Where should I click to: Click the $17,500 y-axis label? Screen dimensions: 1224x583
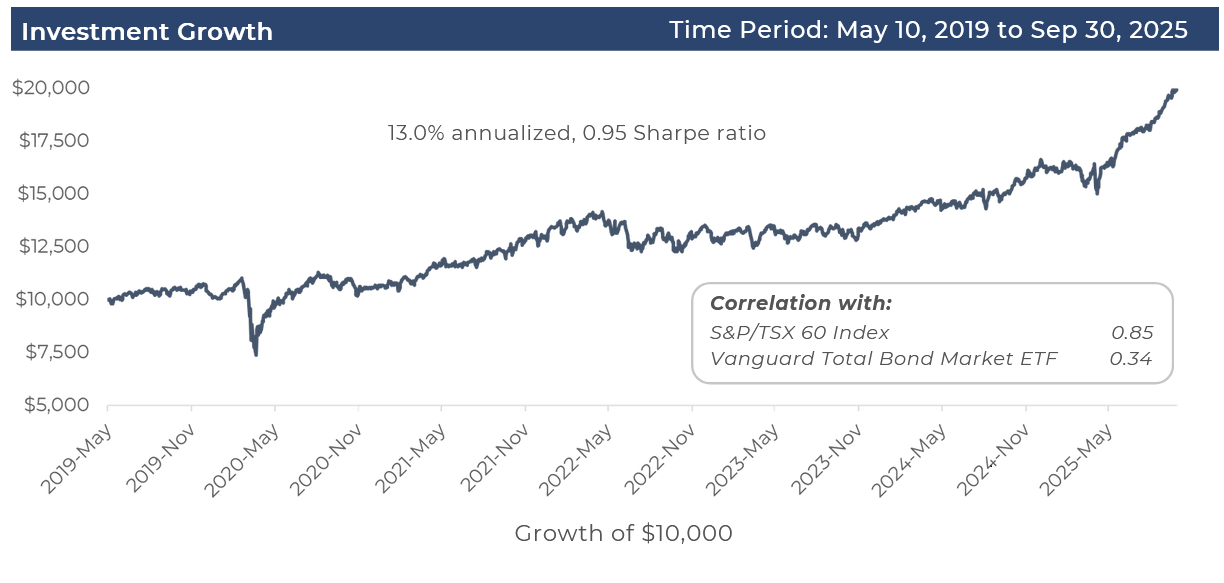click(51, 141)
